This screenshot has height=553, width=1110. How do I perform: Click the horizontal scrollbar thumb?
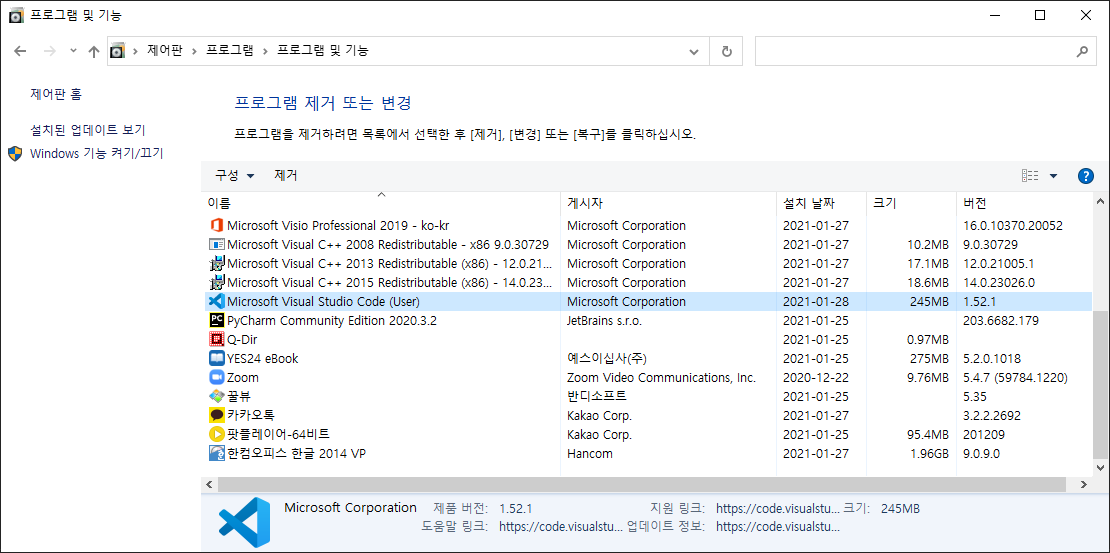tap(643, 484)
